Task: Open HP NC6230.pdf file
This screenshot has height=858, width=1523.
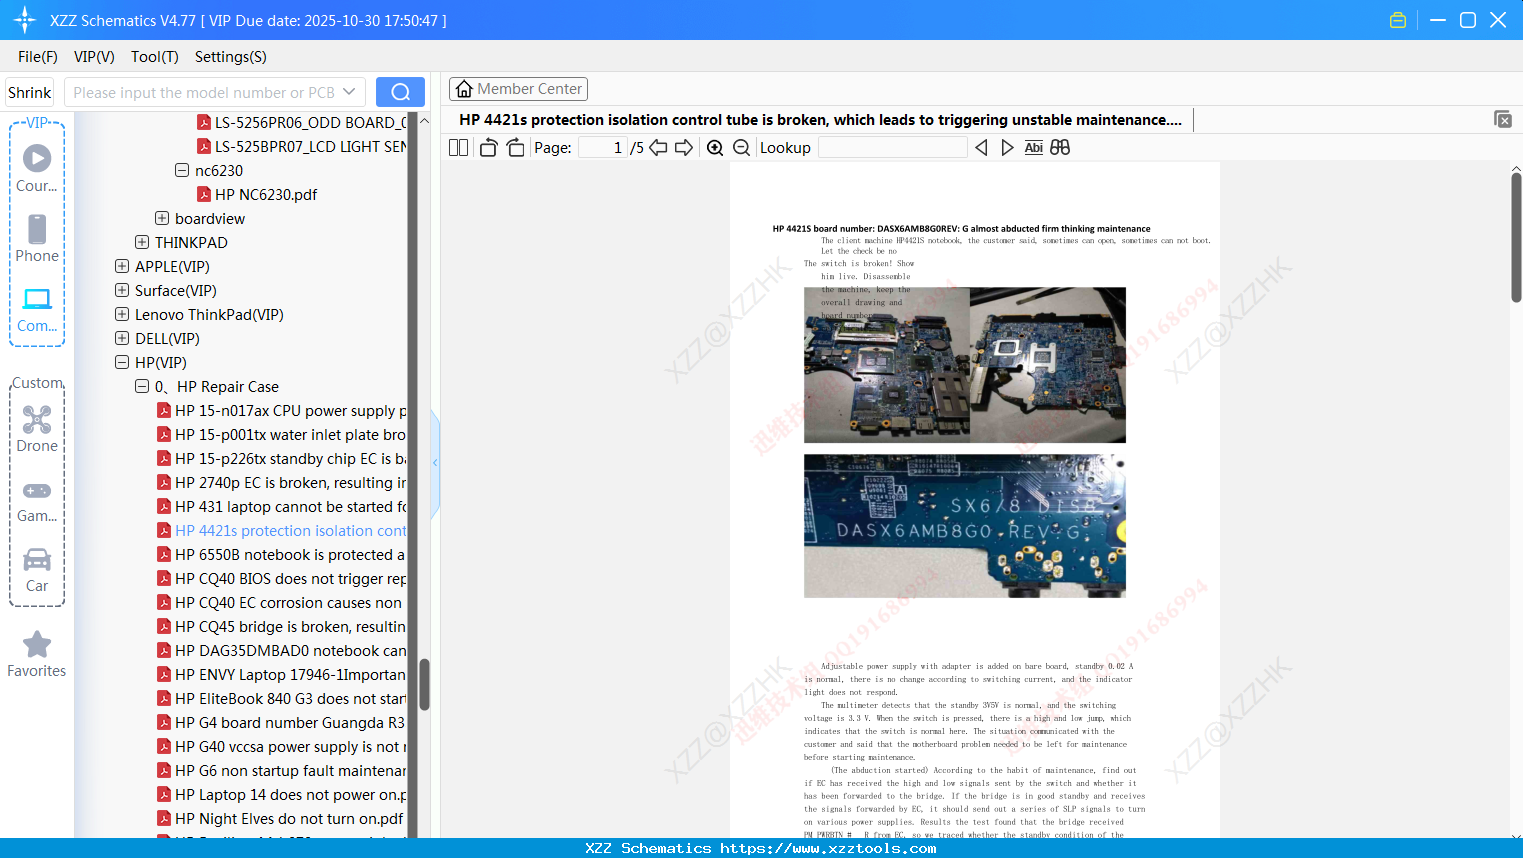Action: (266, 194)
